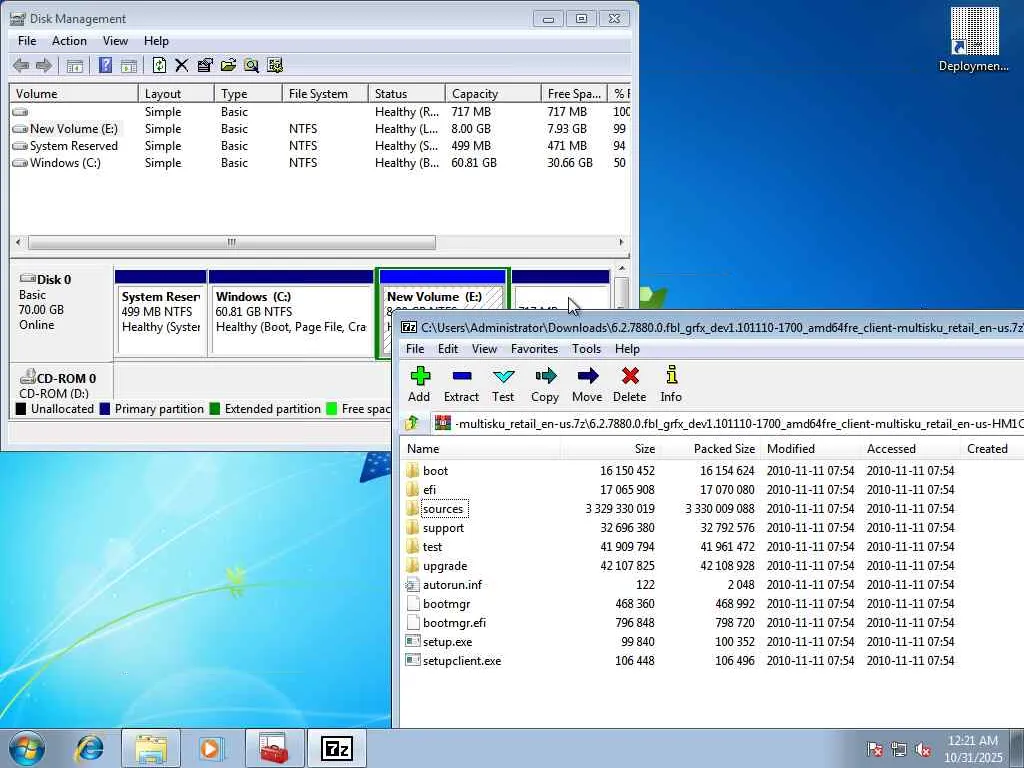Click the Open folder icon in Disk Management toolbar

click(x=228, y=65)
